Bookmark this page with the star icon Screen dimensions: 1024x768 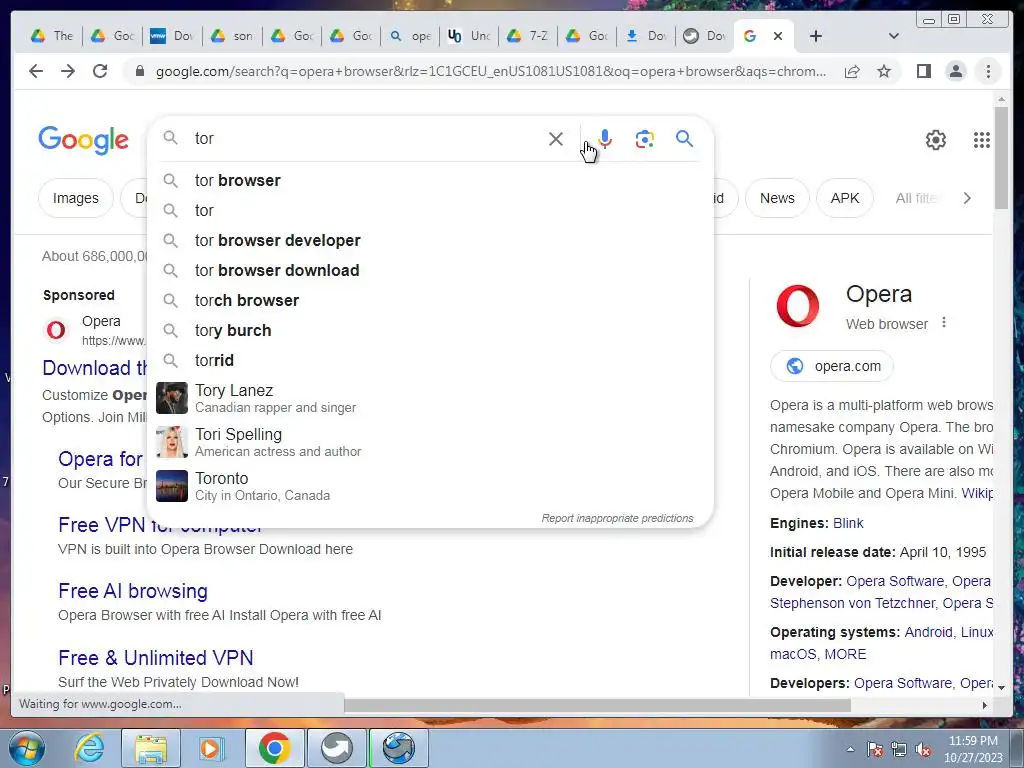pyautogui.click(x=884, y=71)
